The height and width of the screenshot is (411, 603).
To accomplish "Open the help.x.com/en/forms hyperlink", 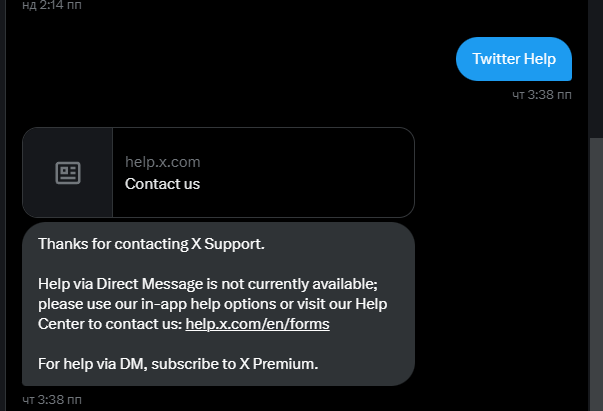I will point(257,324).
